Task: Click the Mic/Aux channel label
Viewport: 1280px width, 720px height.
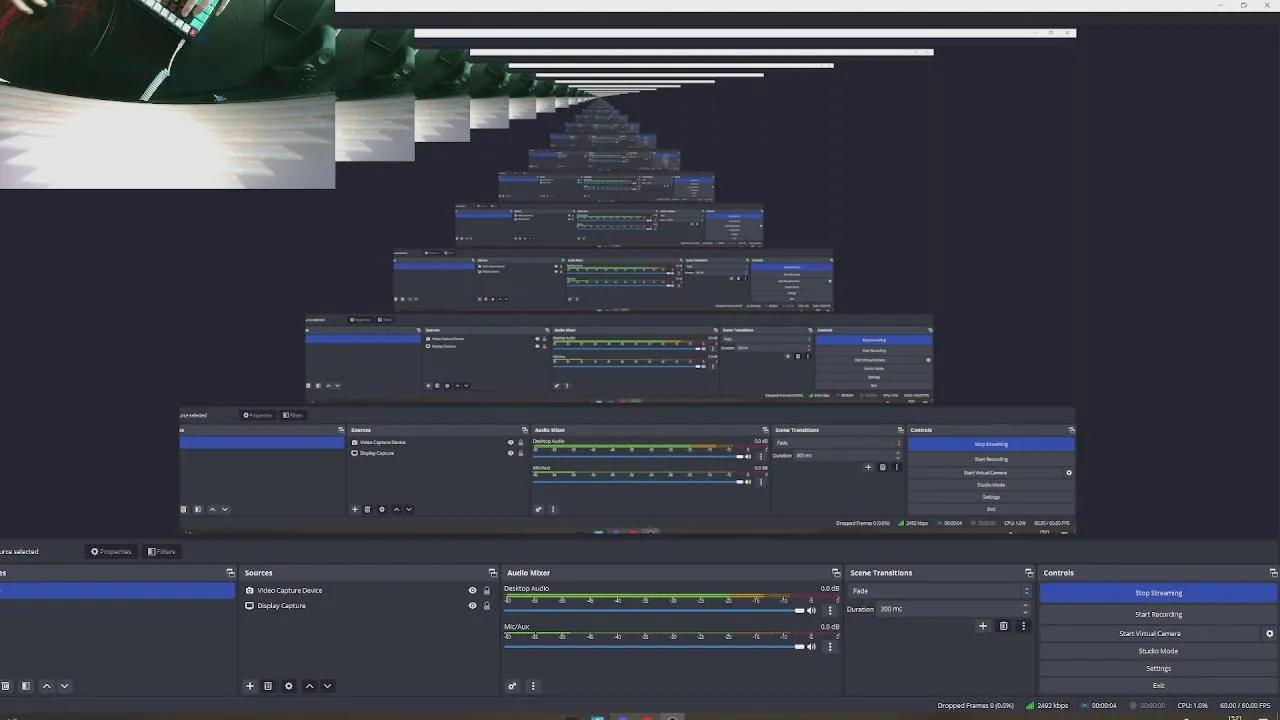Action: [x=517, y=626]
